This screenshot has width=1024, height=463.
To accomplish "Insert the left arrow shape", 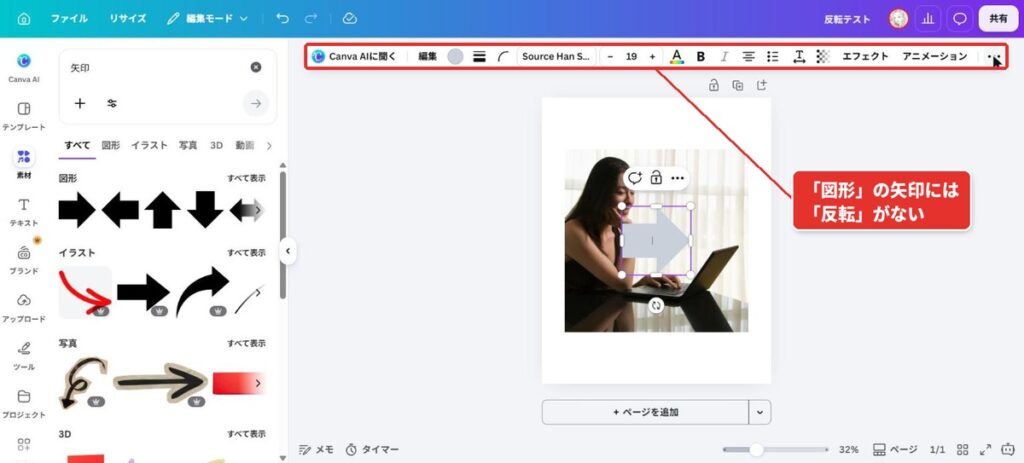I will (120, 210).
